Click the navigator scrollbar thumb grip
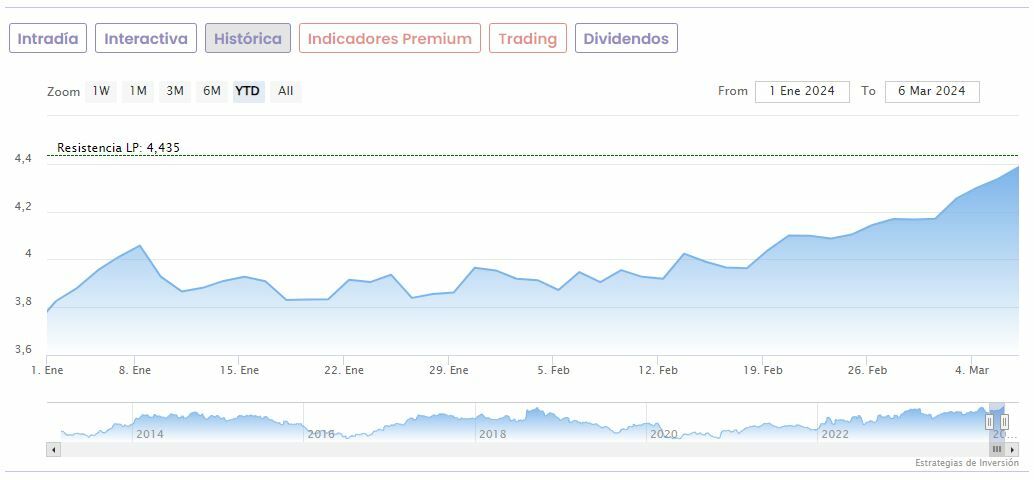 coord(996,450)
